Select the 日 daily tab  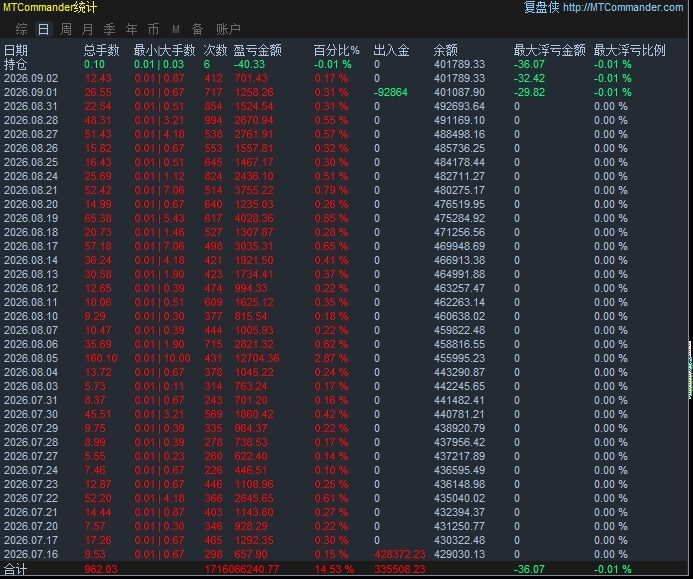point(43,29)
